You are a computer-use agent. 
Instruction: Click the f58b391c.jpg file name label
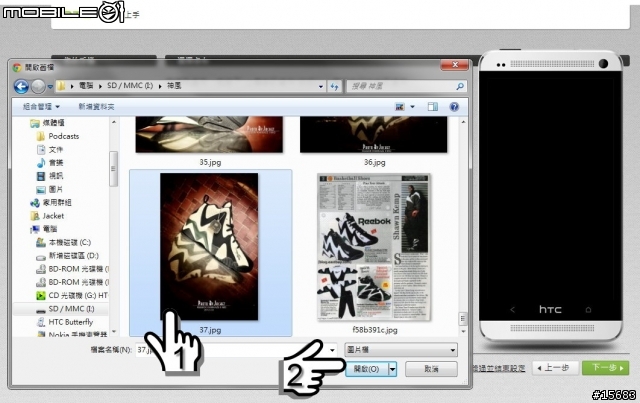tap(375, 330)
